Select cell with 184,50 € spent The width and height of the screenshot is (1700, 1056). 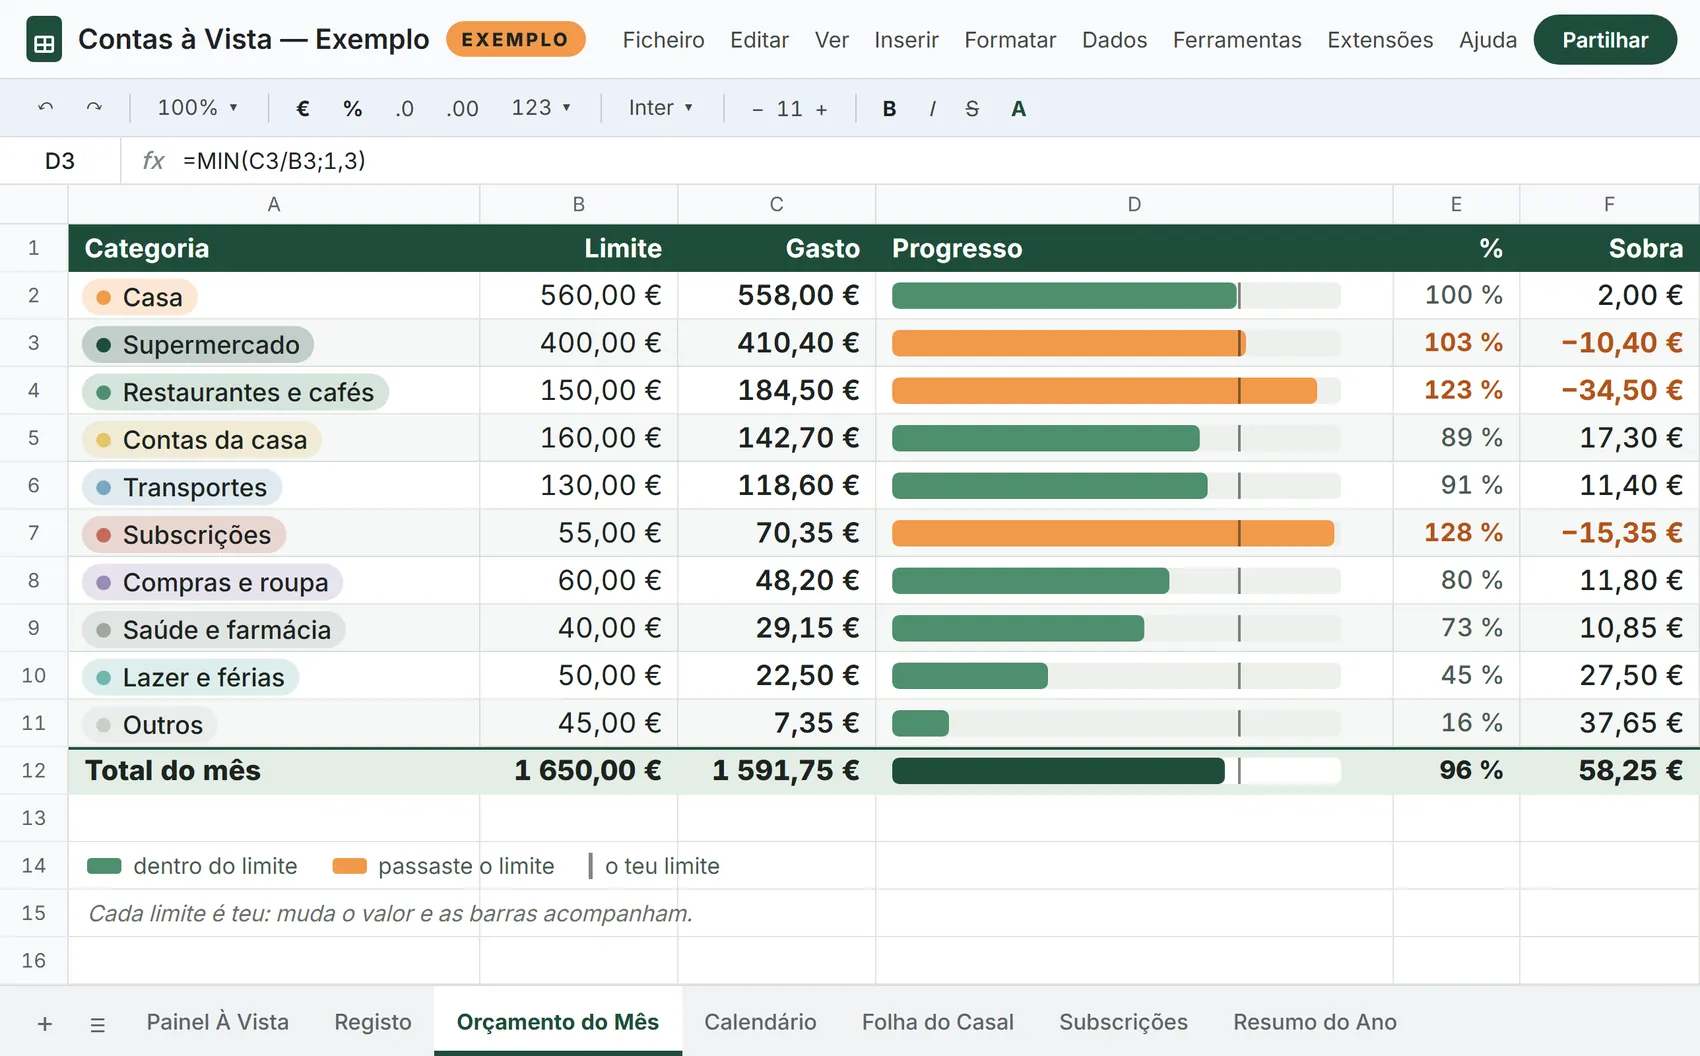(777, 390)
